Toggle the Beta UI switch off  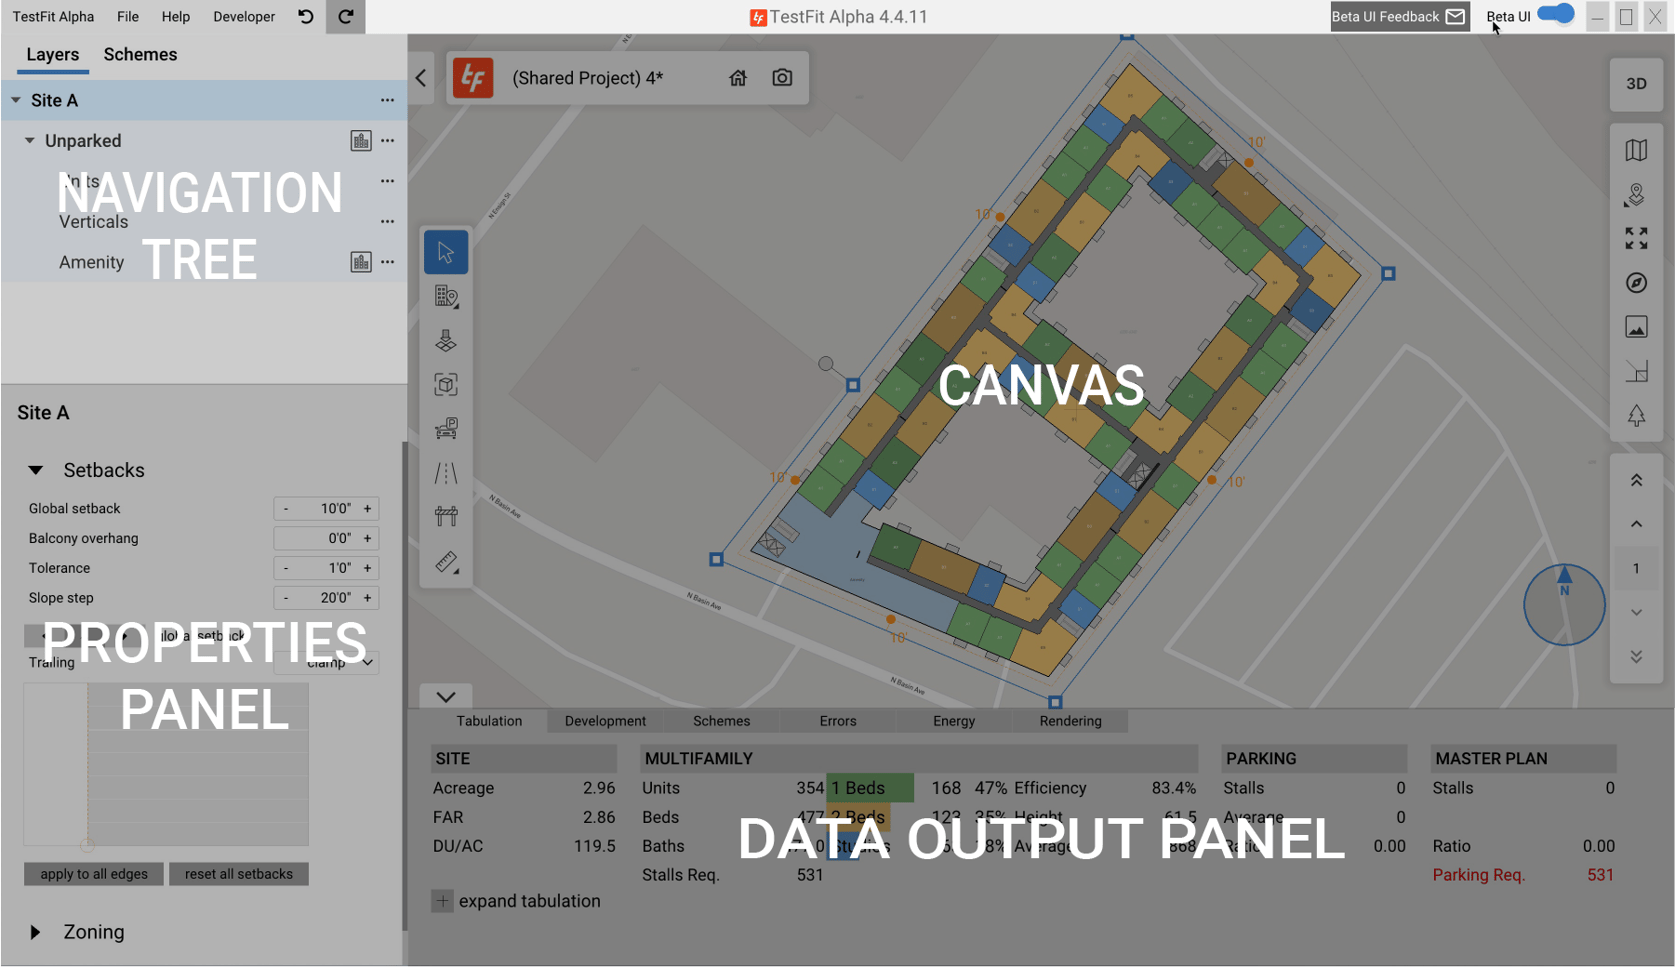click(1555, 15)
